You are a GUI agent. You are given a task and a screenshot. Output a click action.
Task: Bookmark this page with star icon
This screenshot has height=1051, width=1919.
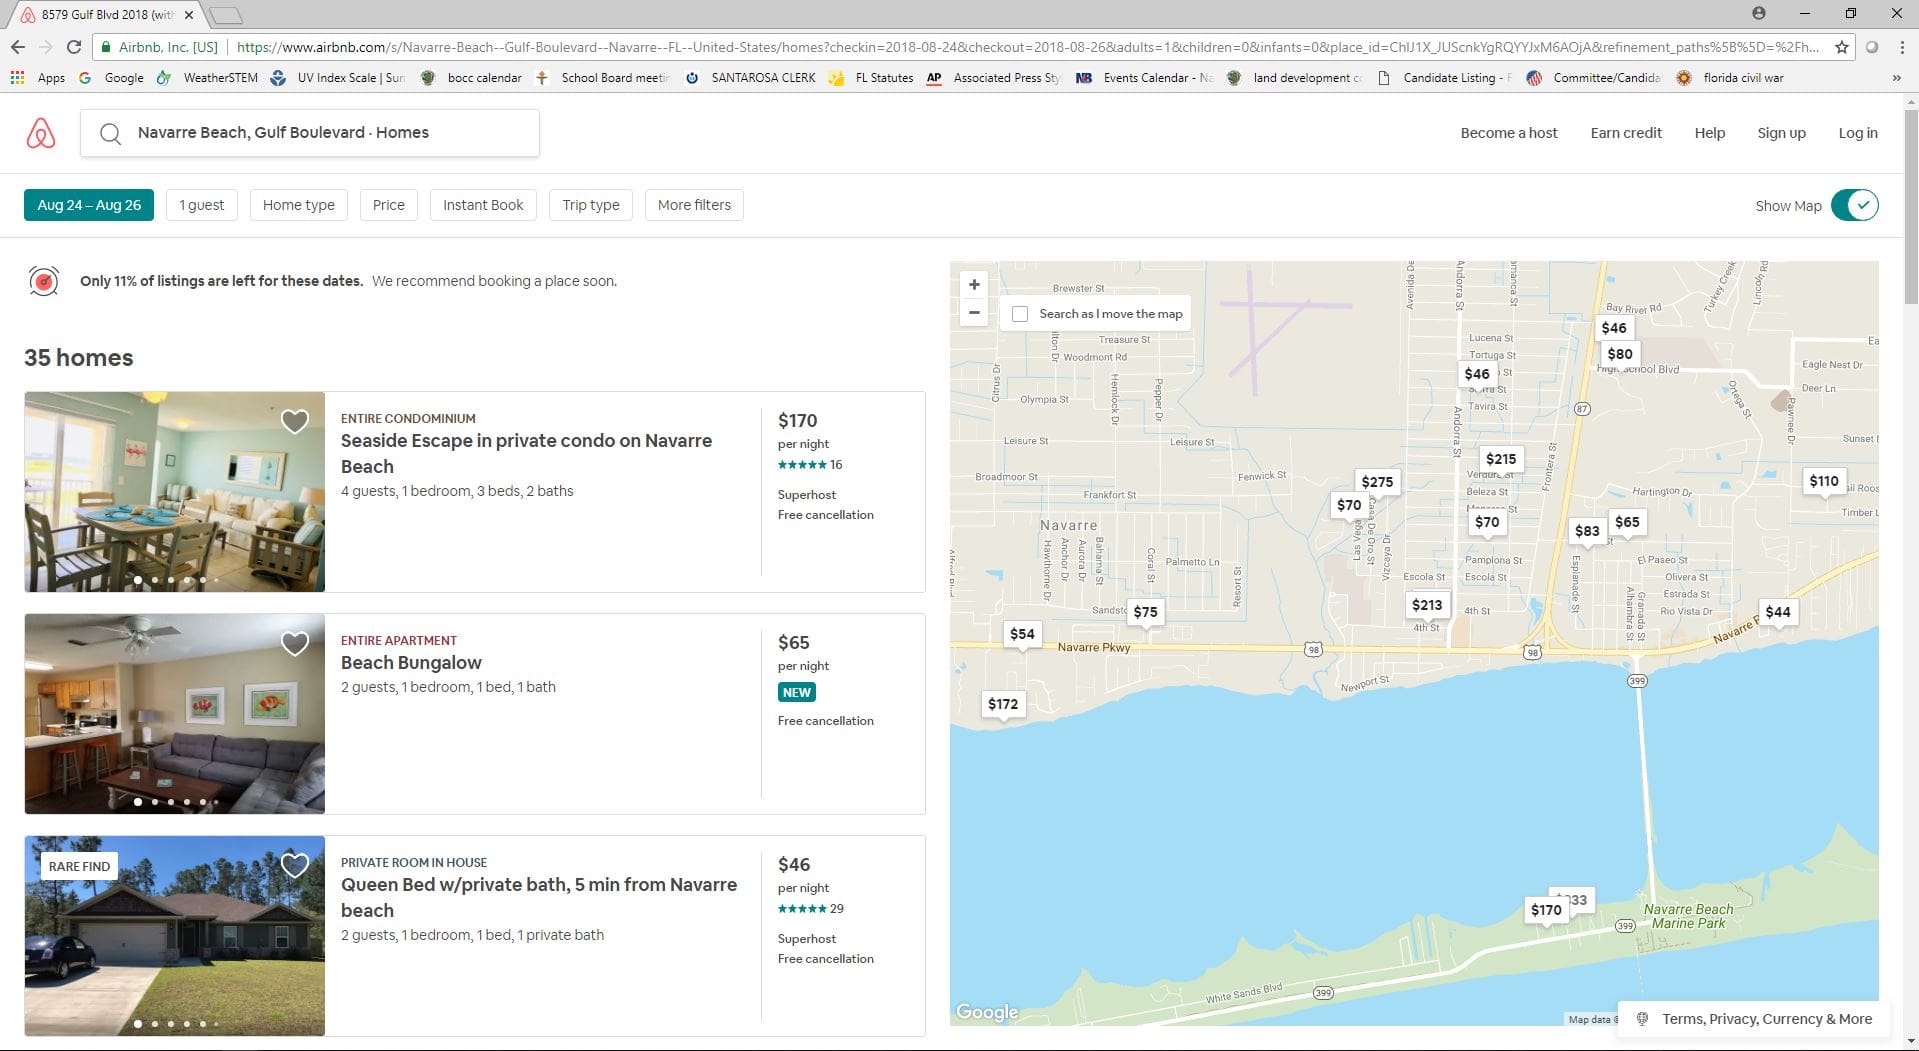click(1841, 47)
